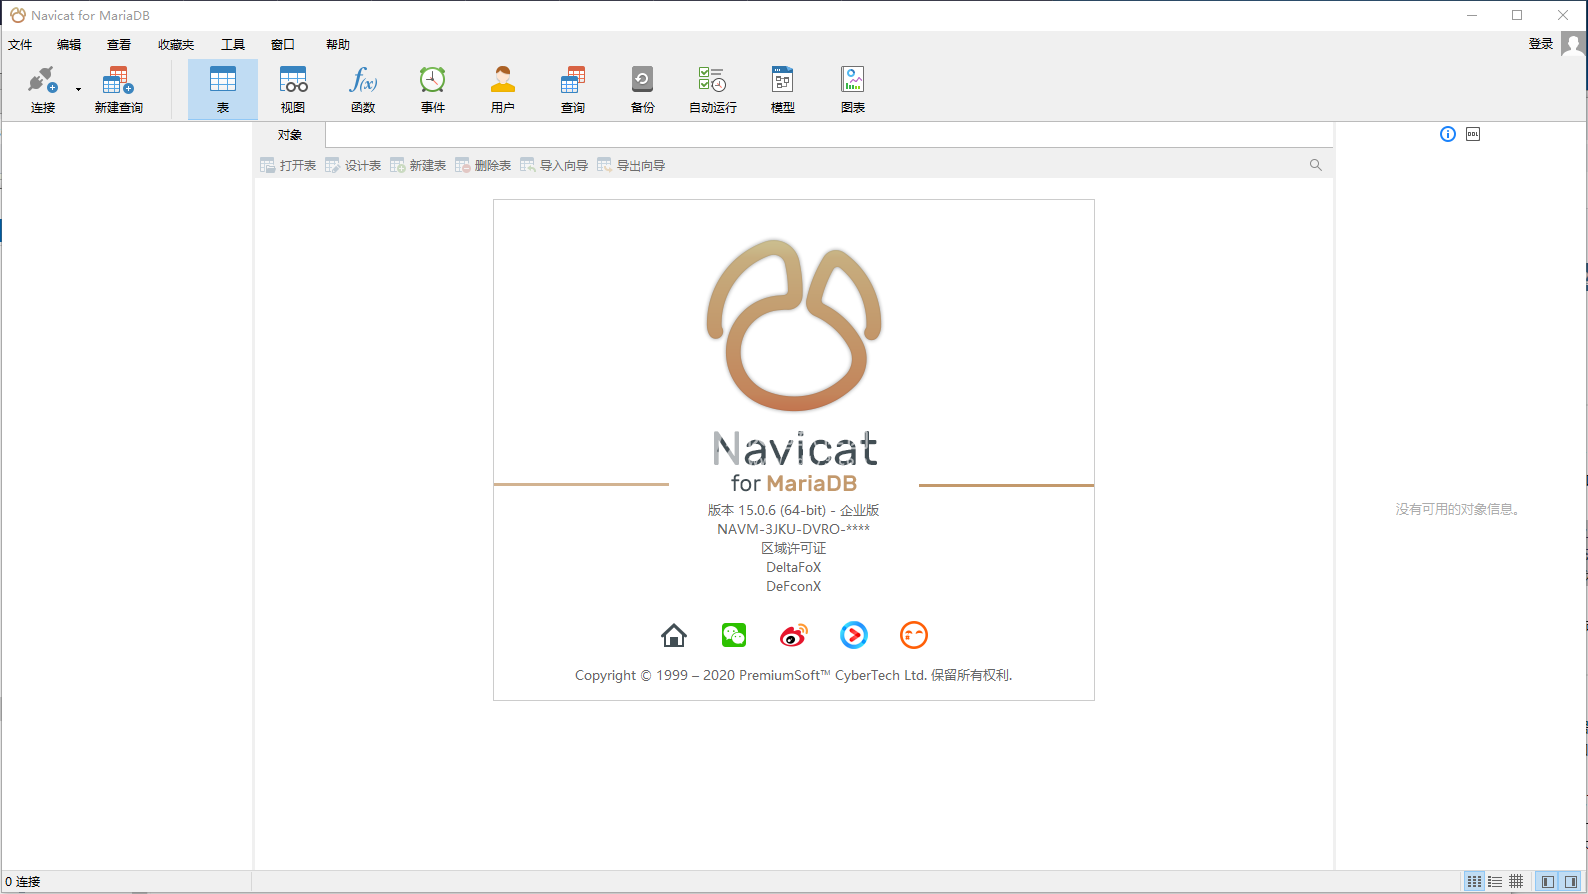Open the 编辑 menu

pyautogui.click(x=69, y=44)
